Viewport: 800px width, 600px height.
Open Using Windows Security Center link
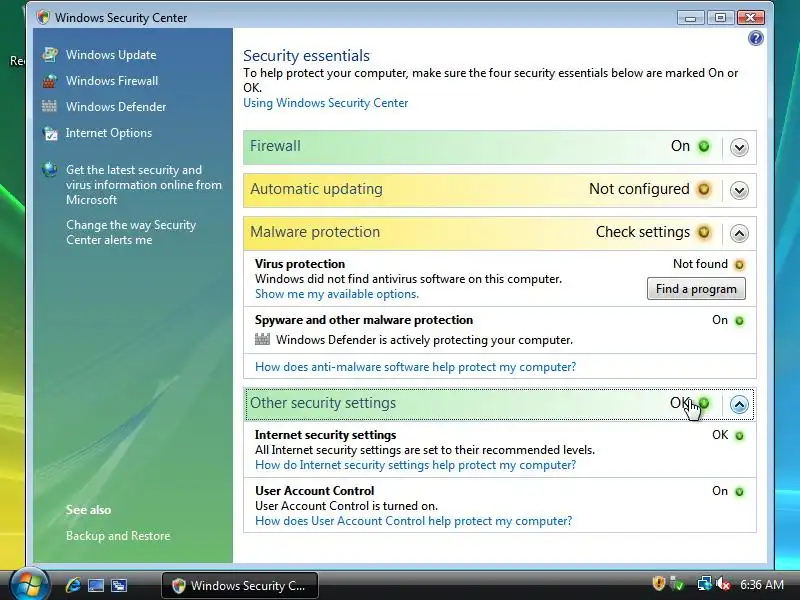326,103
